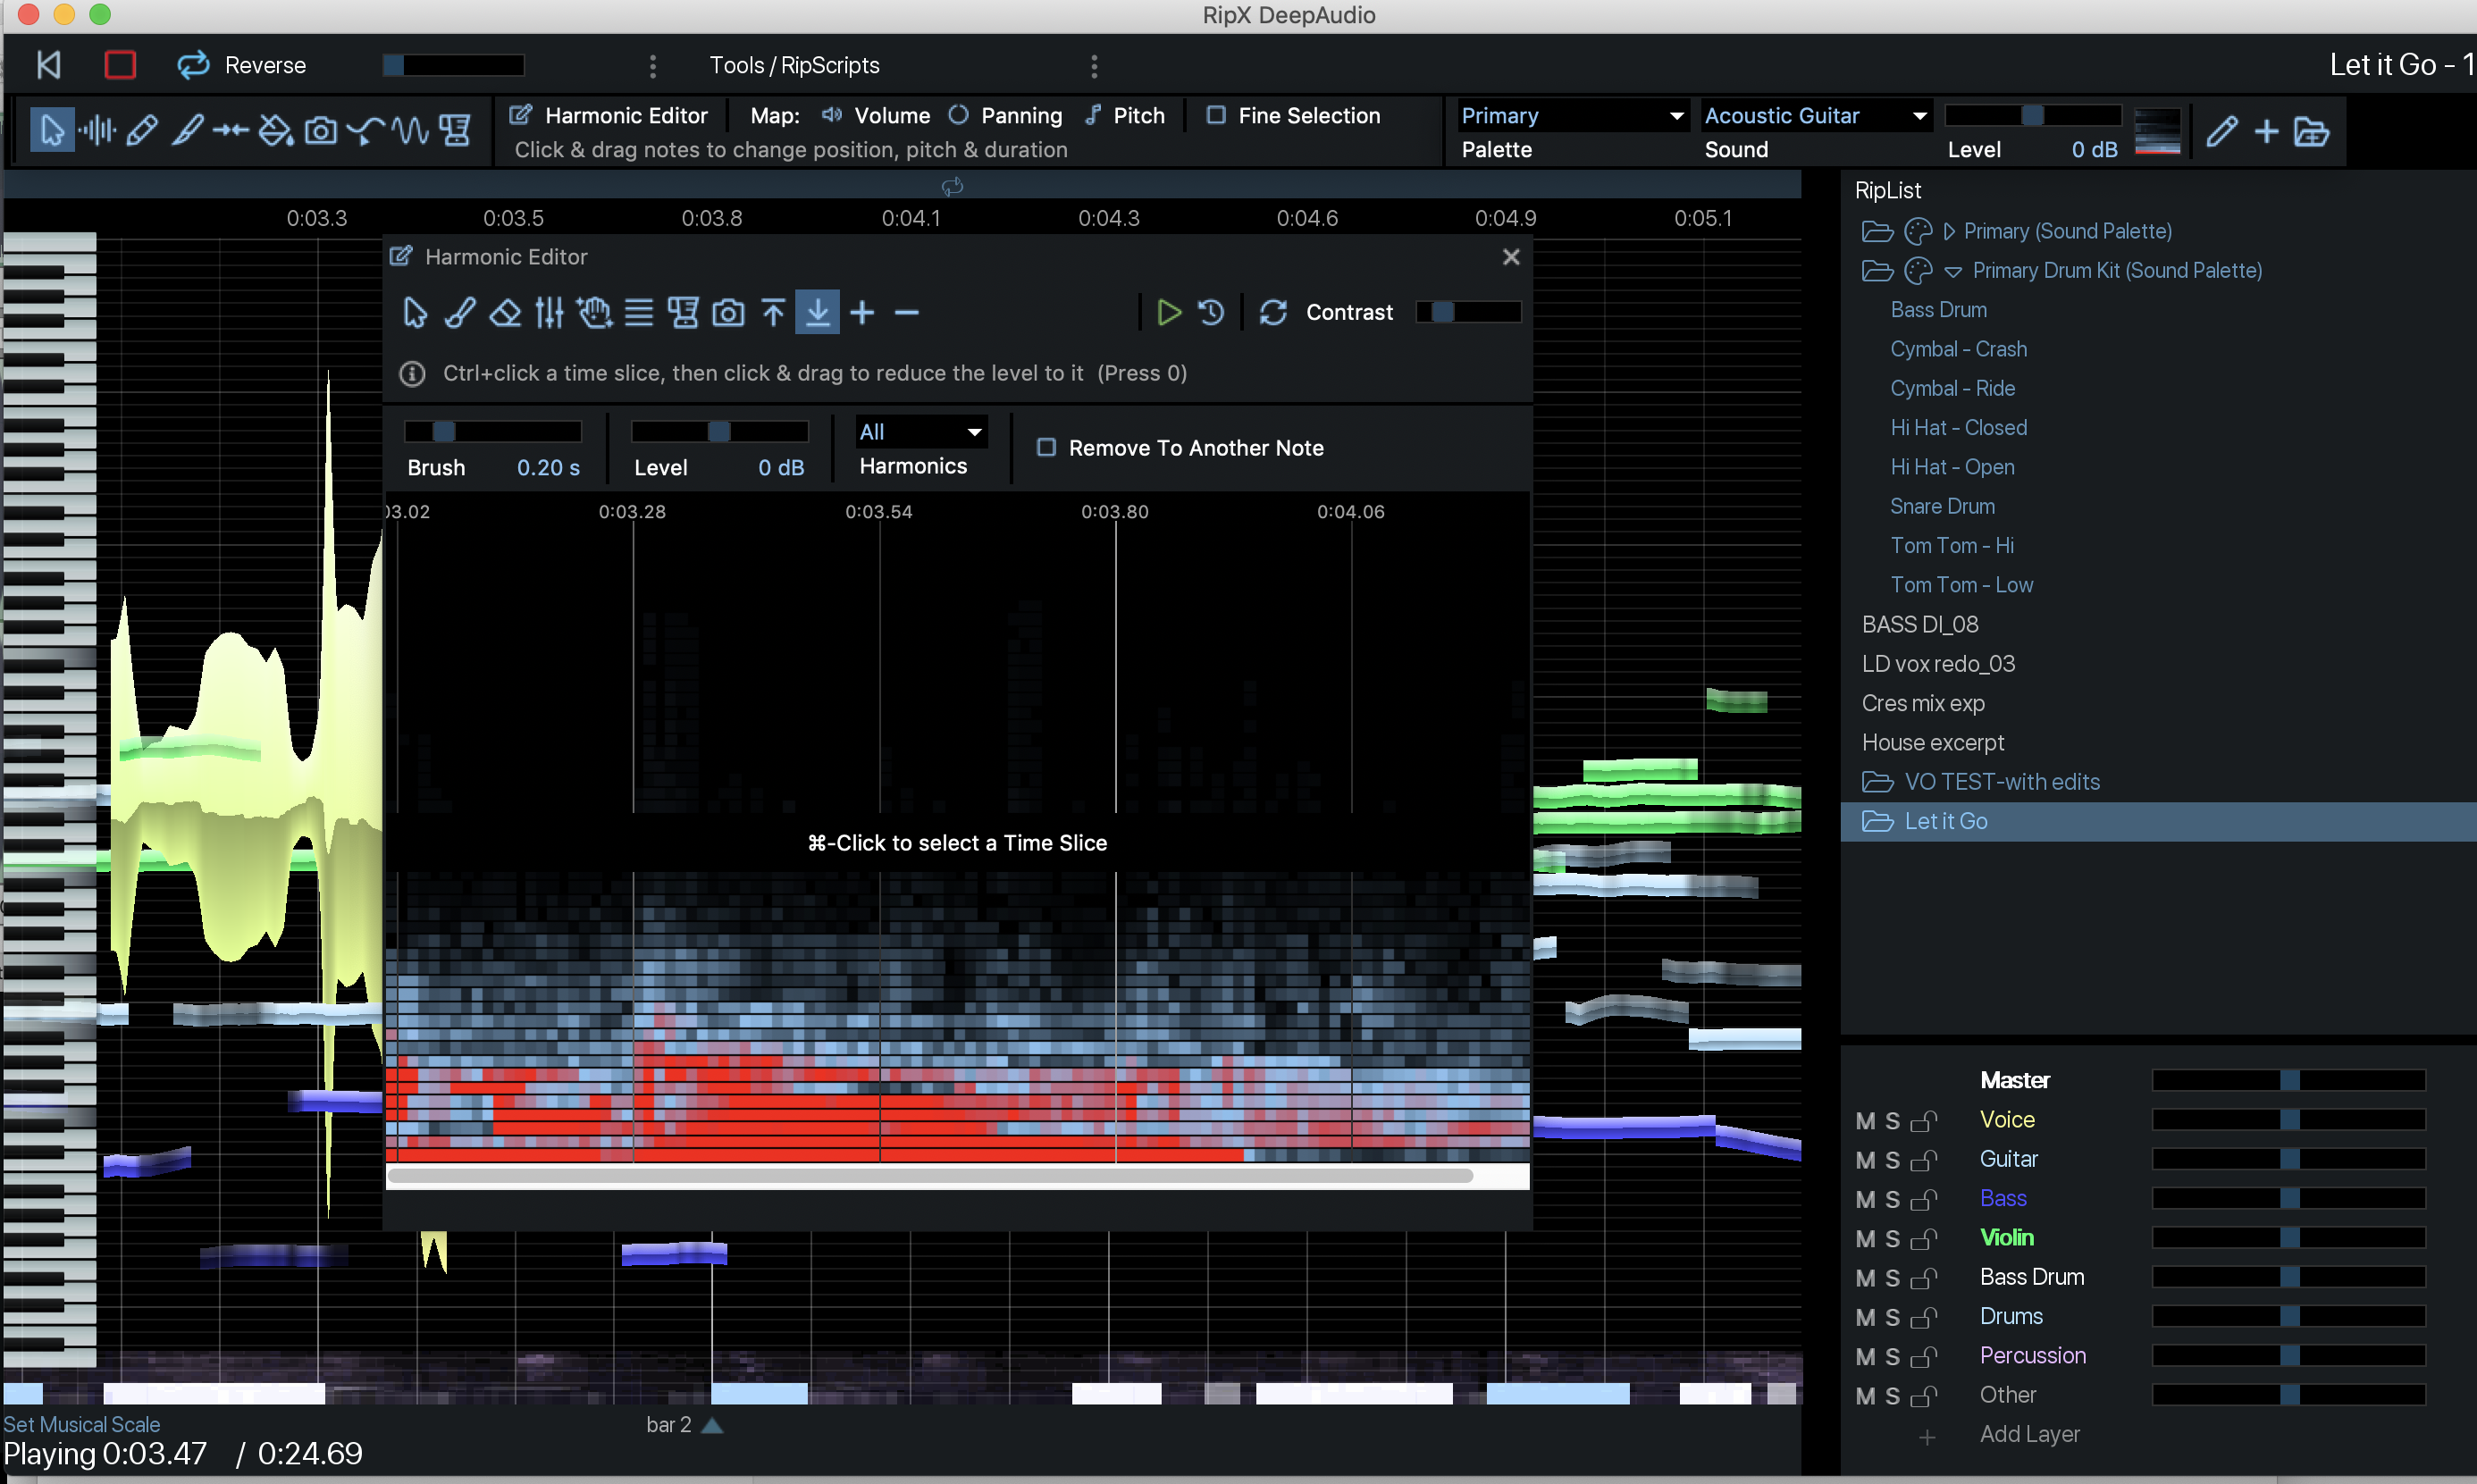Viewport: 2477px width, 1484px height.
Task: Stop playback with the red square button
Action: pos(120,65)
